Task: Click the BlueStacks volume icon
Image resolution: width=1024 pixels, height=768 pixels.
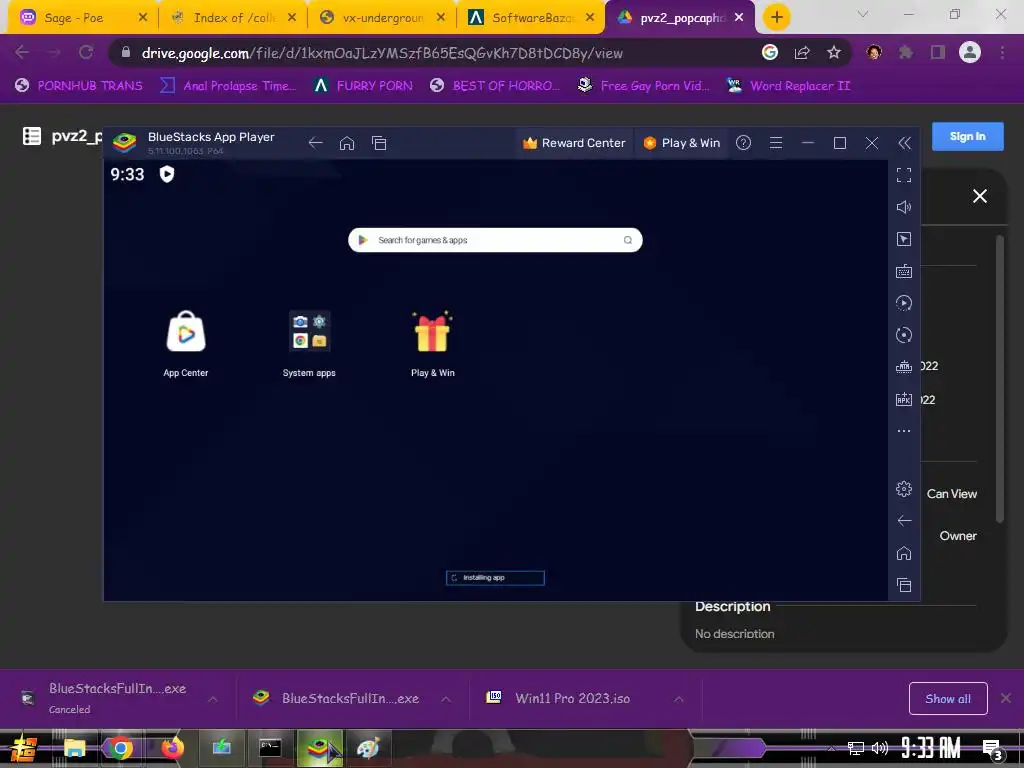Action: [904, 207]
